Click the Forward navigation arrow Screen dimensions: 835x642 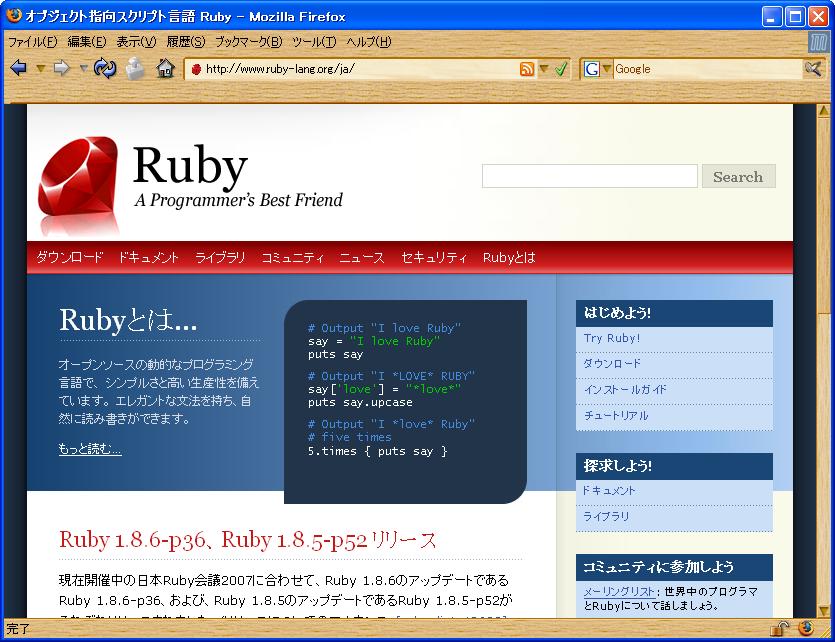(61, 69)
